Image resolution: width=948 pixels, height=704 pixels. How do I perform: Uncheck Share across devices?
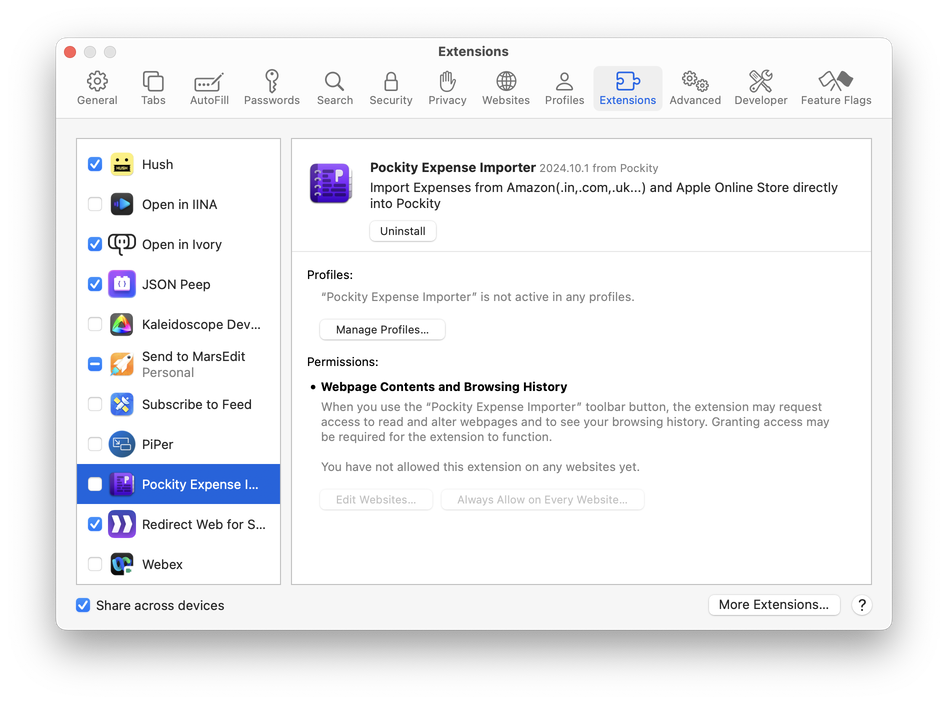pos(83,605)
